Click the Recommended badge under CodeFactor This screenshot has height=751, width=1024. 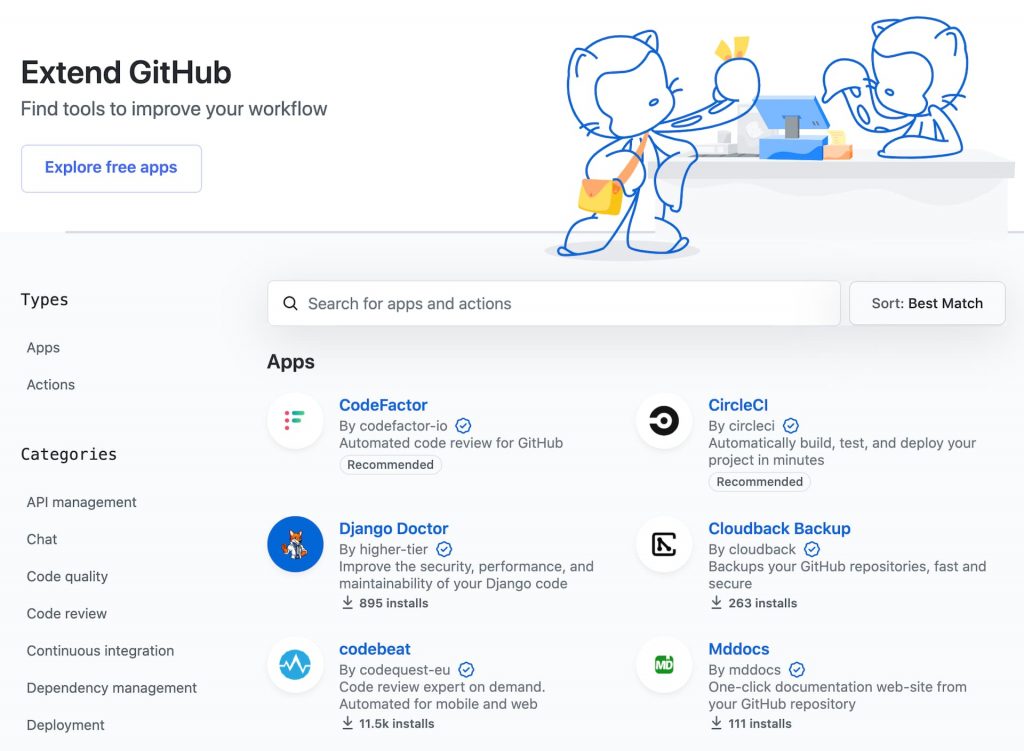click(391, 464)
